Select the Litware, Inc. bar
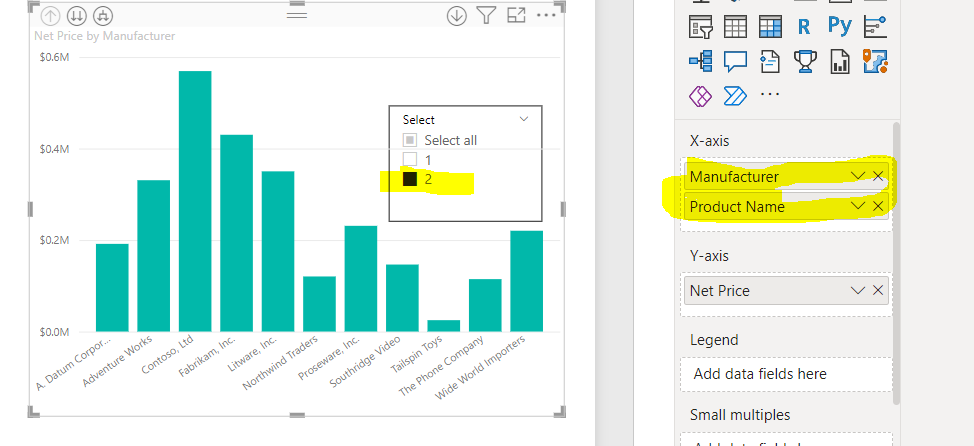Screen dimensions: 974x446 278,252
